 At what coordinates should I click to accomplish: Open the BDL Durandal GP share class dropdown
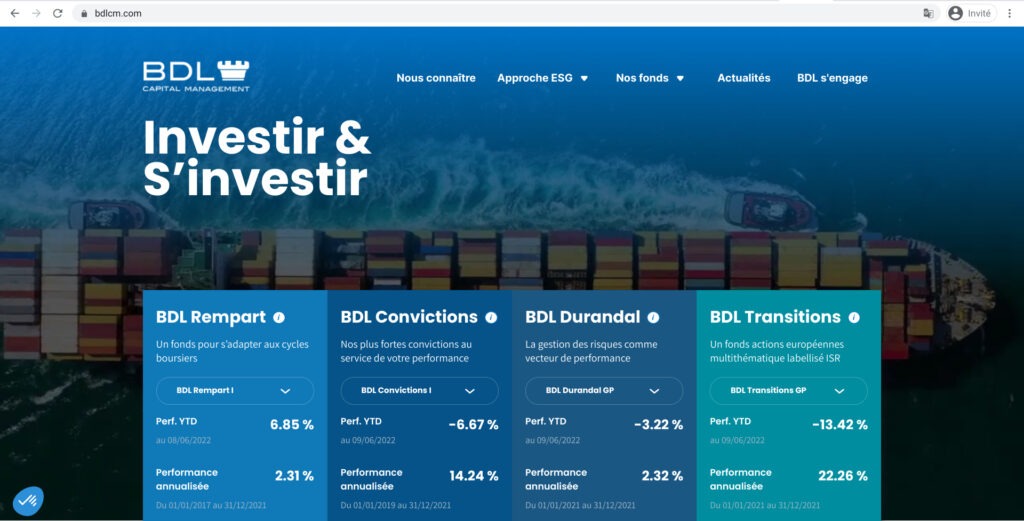604,390
